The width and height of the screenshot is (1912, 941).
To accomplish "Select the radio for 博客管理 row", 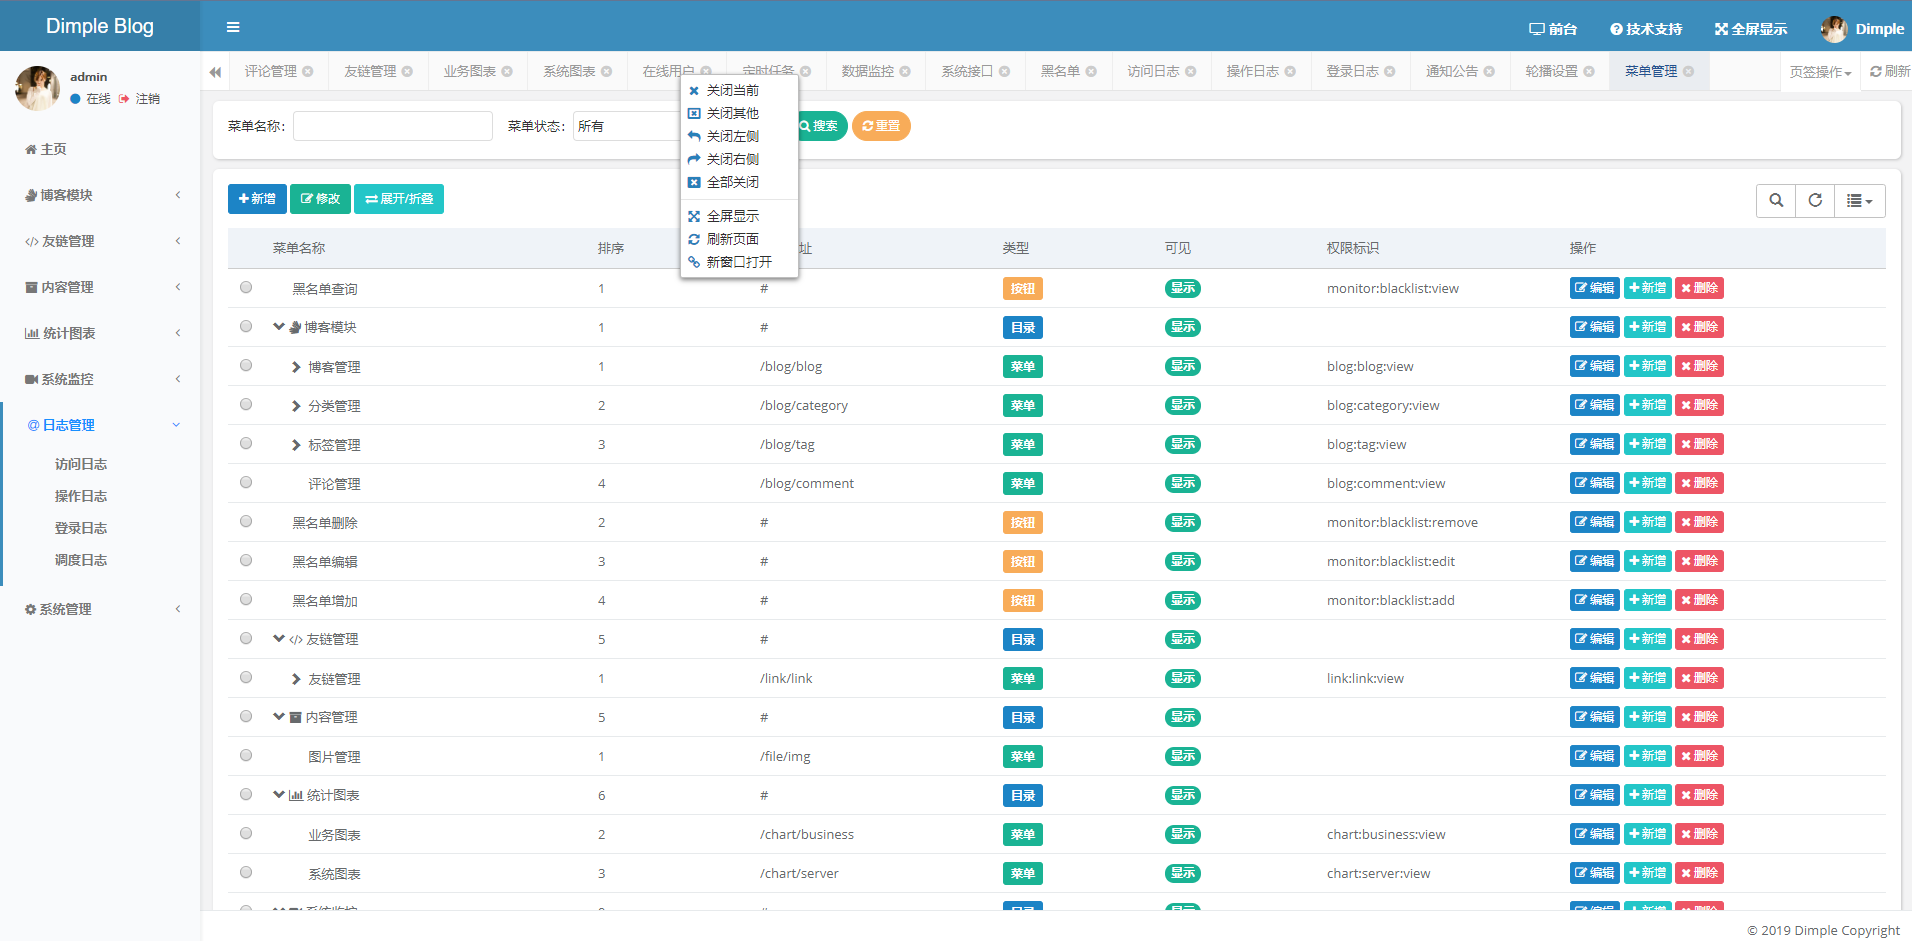I will [246, 365].
